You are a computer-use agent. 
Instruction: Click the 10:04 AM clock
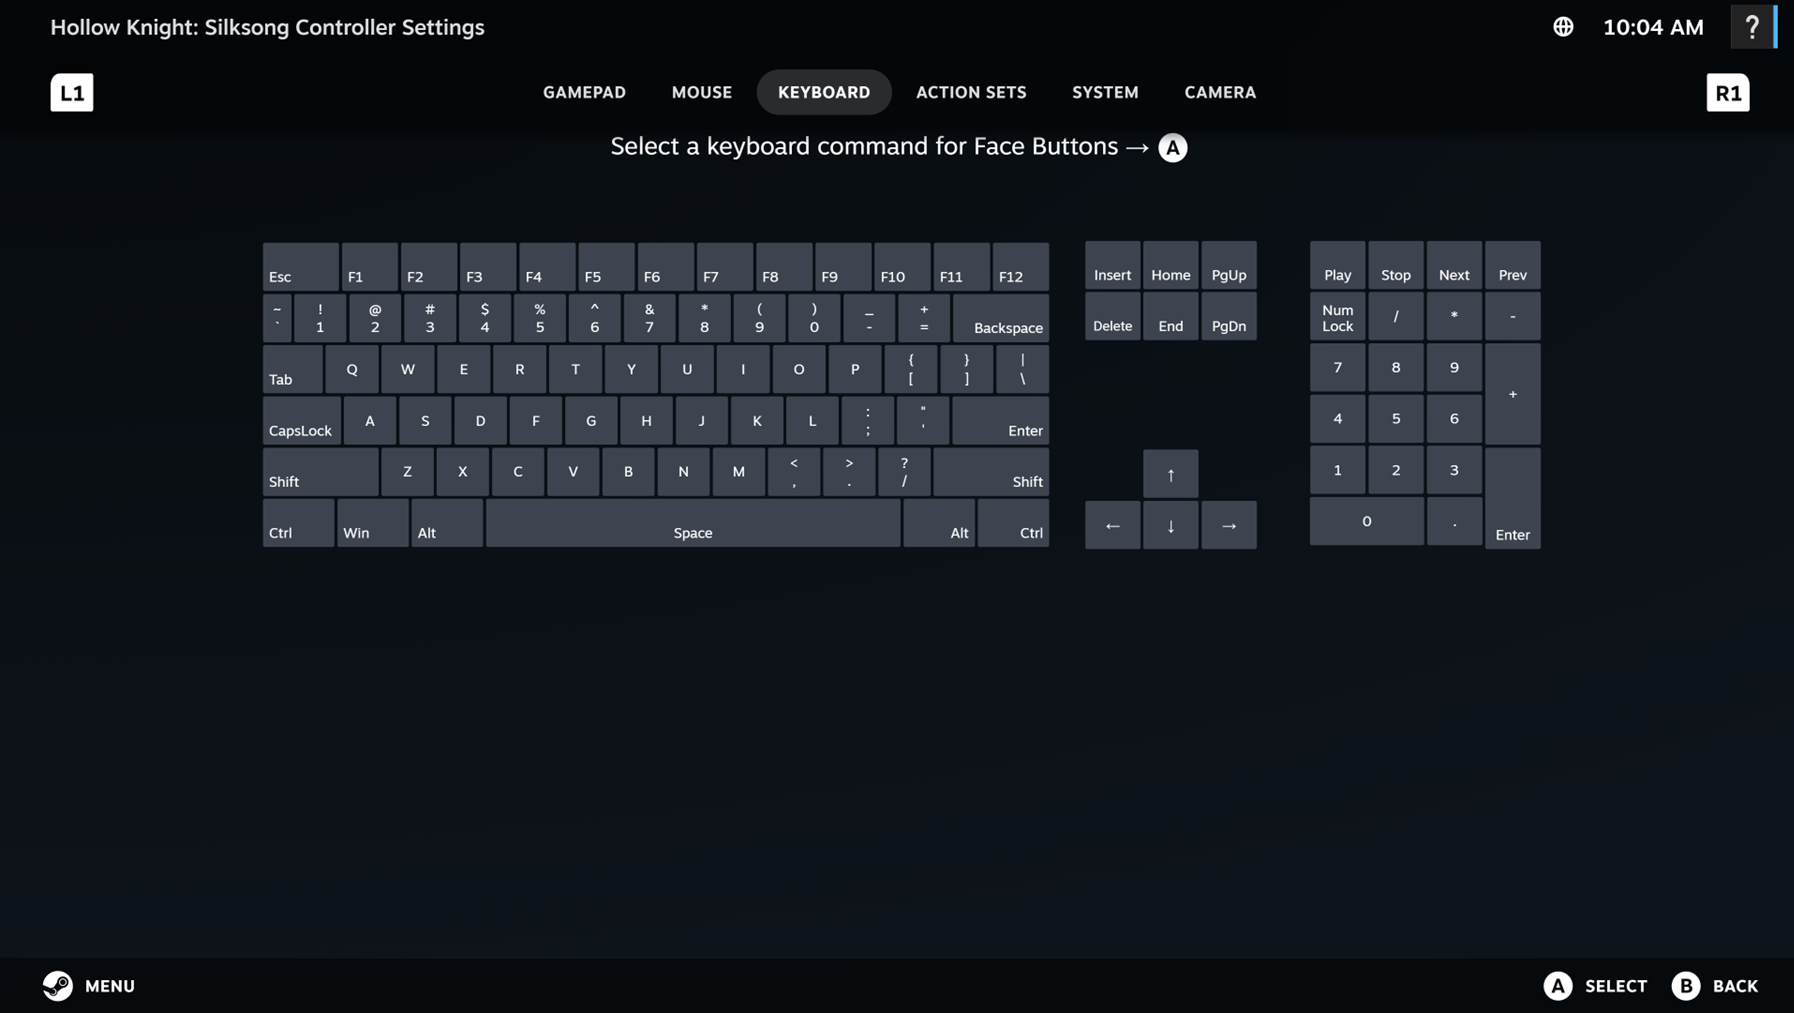point(1653,27)
